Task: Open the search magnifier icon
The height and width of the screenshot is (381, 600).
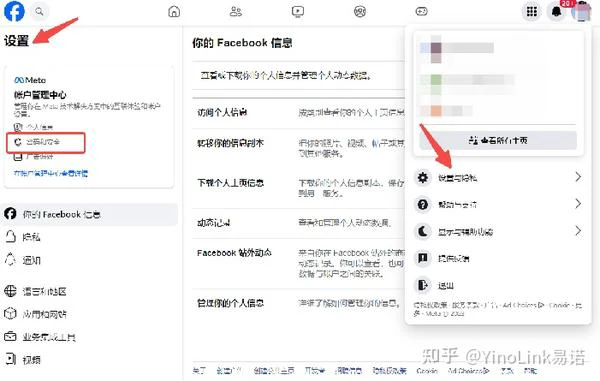Action: click(39, 11)
